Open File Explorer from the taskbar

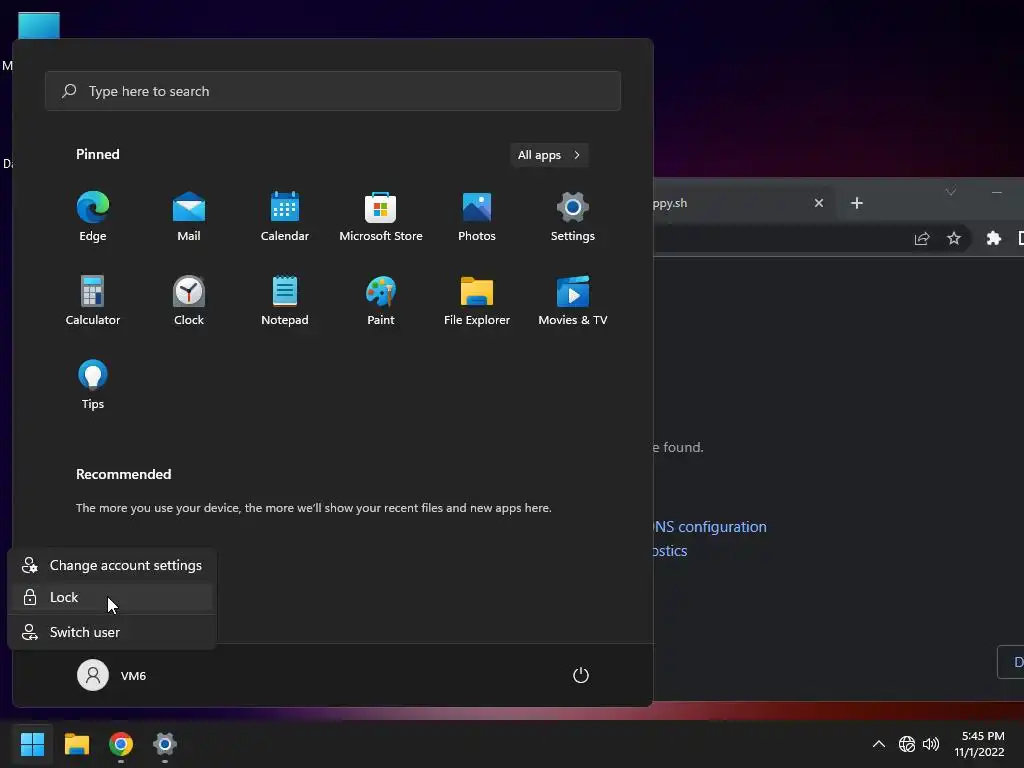tap(76, 744)
